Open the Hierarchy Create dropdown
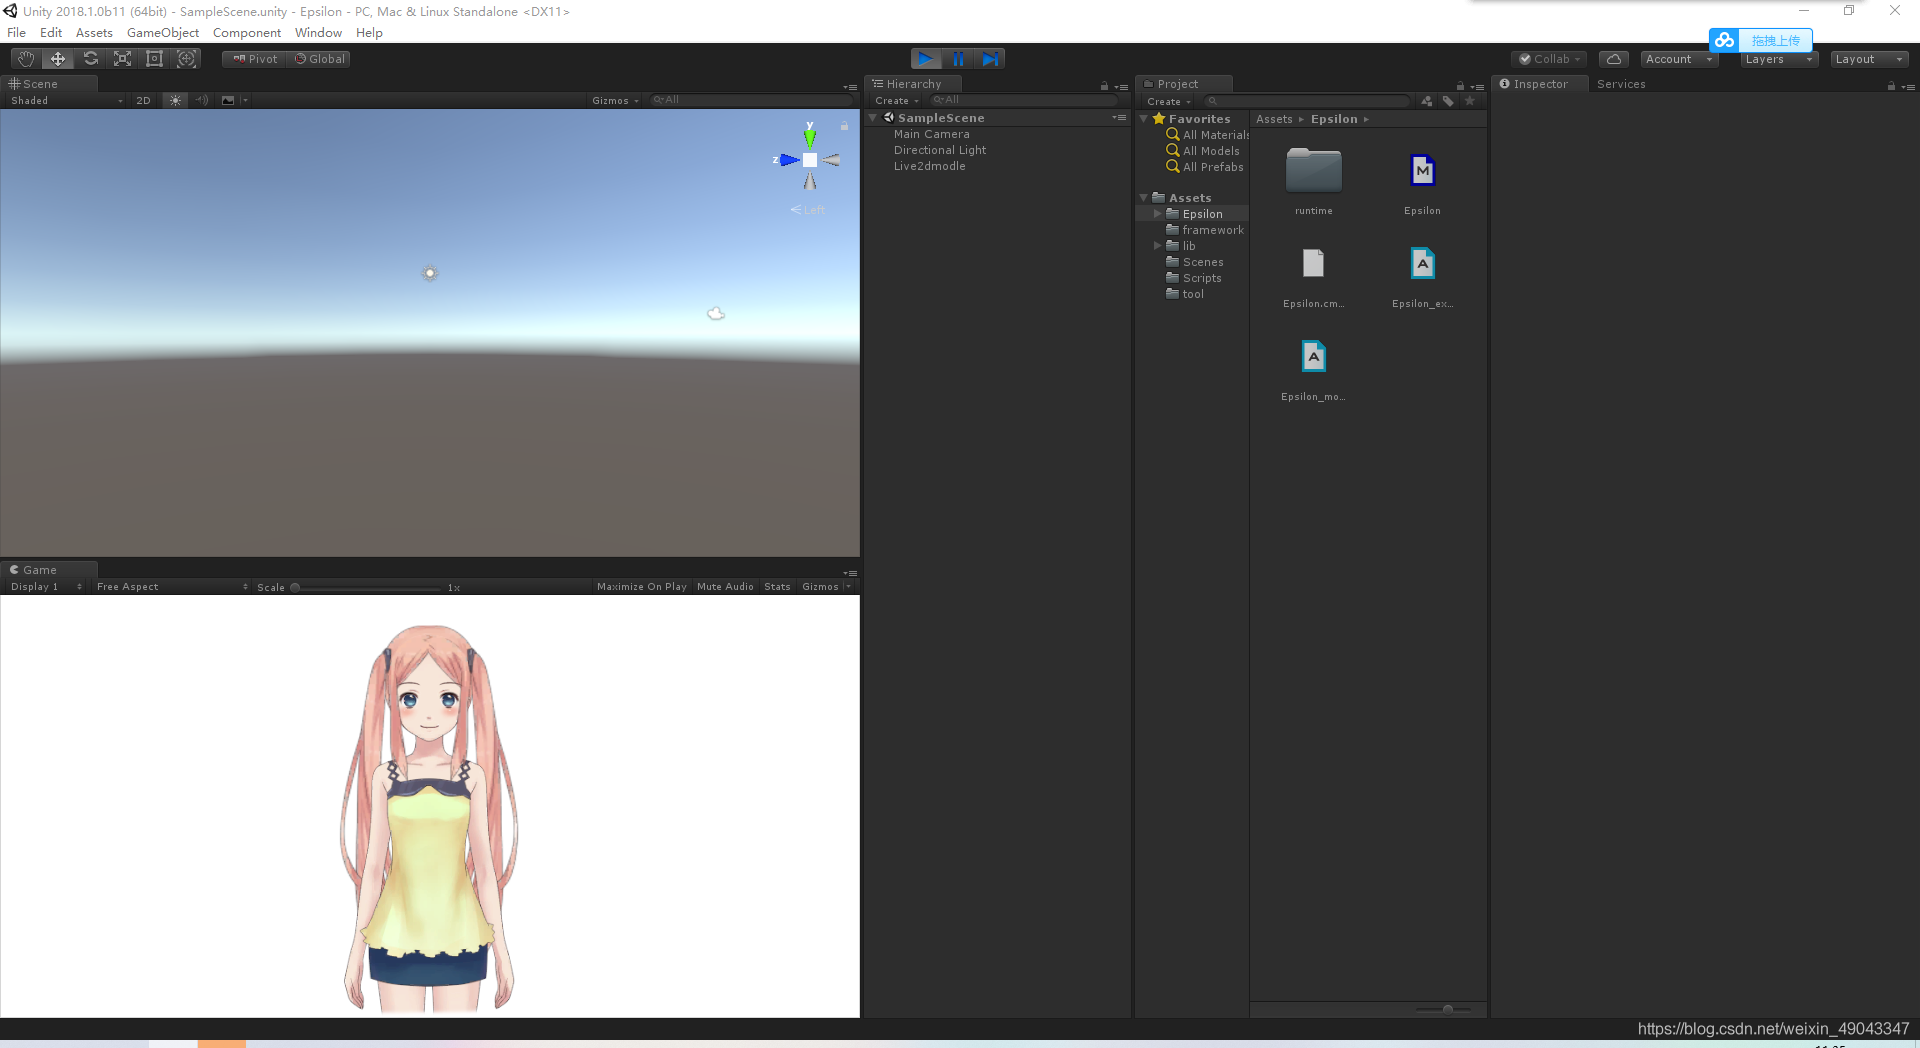Image resolution: width=1920 pixels, height=1048 pixels. tap(896, 101)
